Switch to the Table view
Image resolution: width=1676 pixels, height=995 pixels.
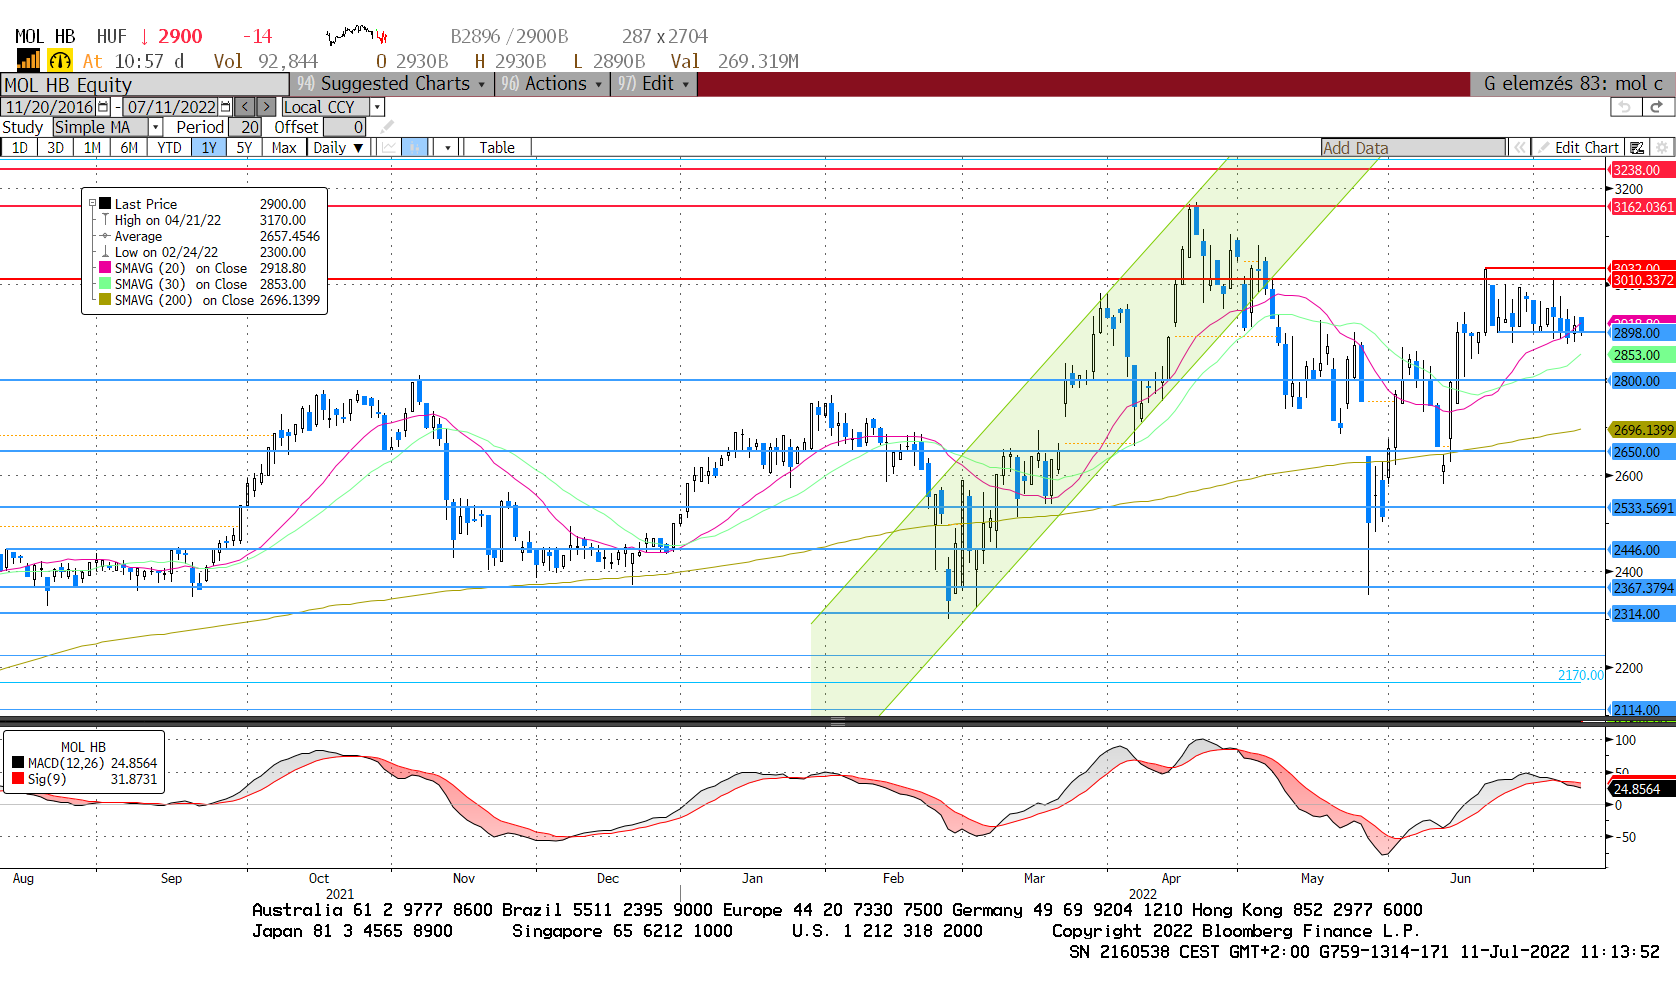[x=497, y=148]
